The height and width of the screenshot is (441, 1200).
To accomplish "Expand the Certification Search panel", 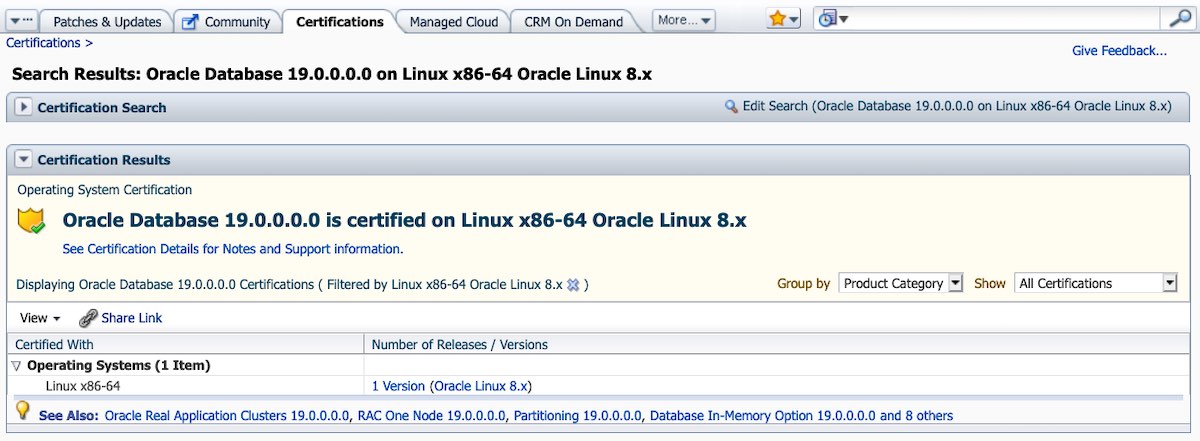I will pyautogui.click(x=24, y=107).
